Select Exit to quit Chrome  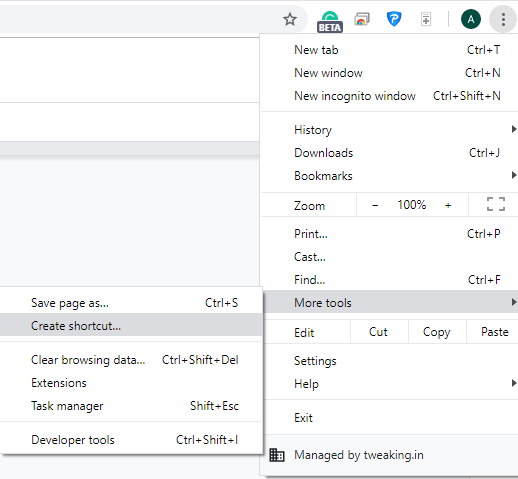[391, 417]
